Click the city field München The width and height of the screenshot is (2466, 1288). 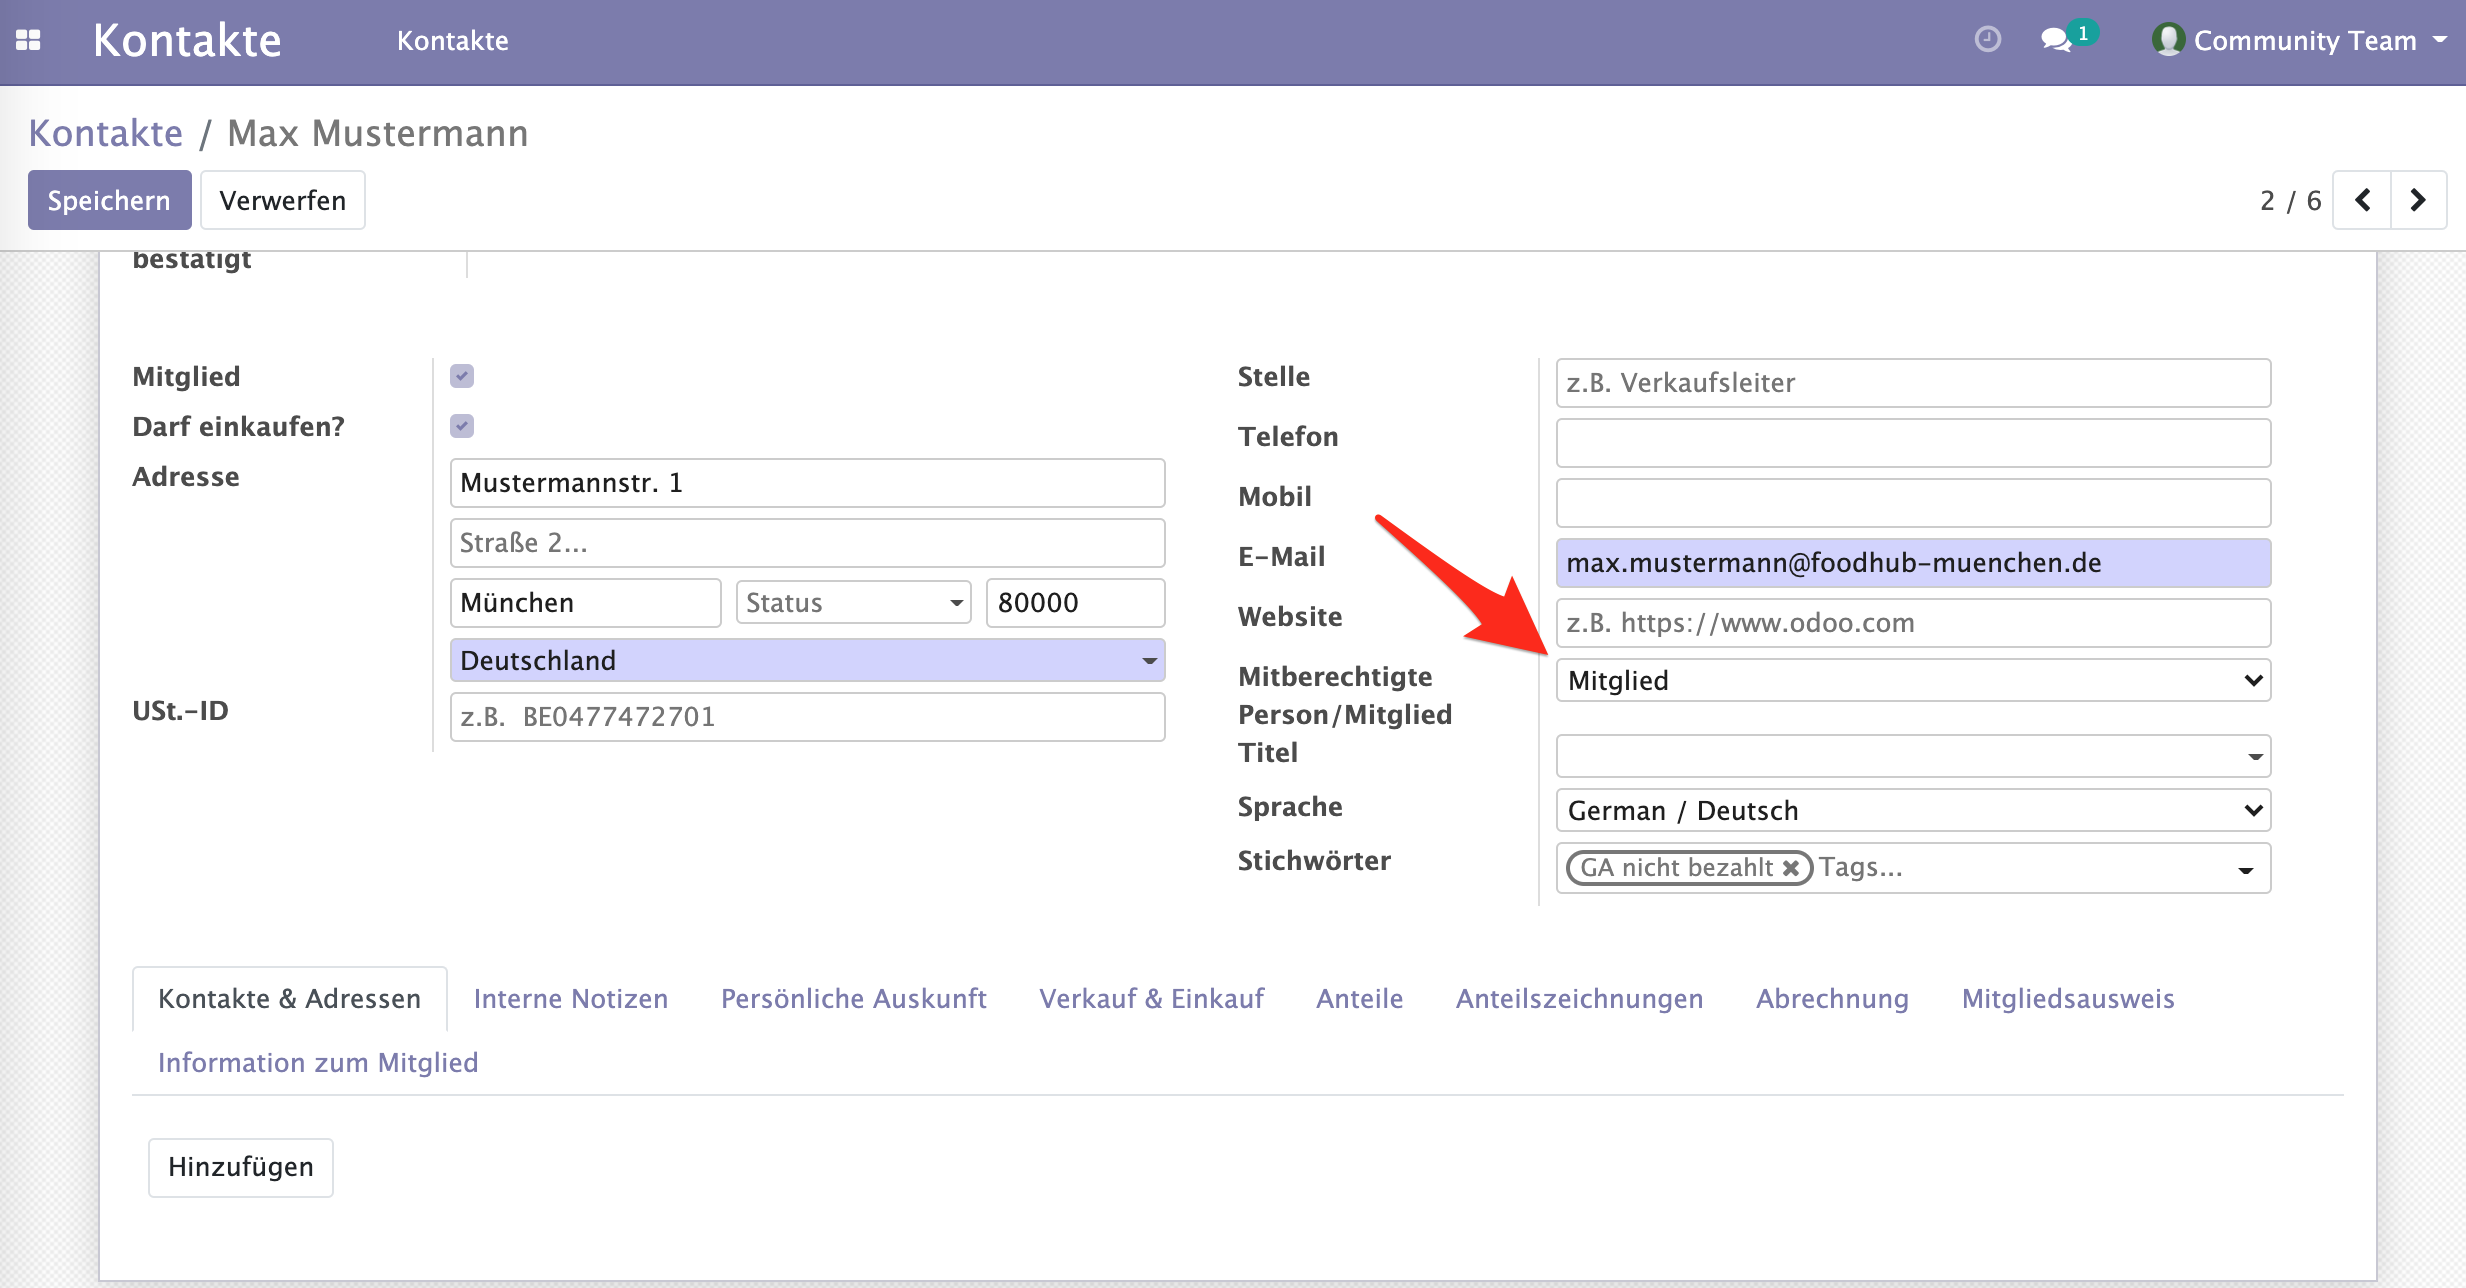point(585,603)
